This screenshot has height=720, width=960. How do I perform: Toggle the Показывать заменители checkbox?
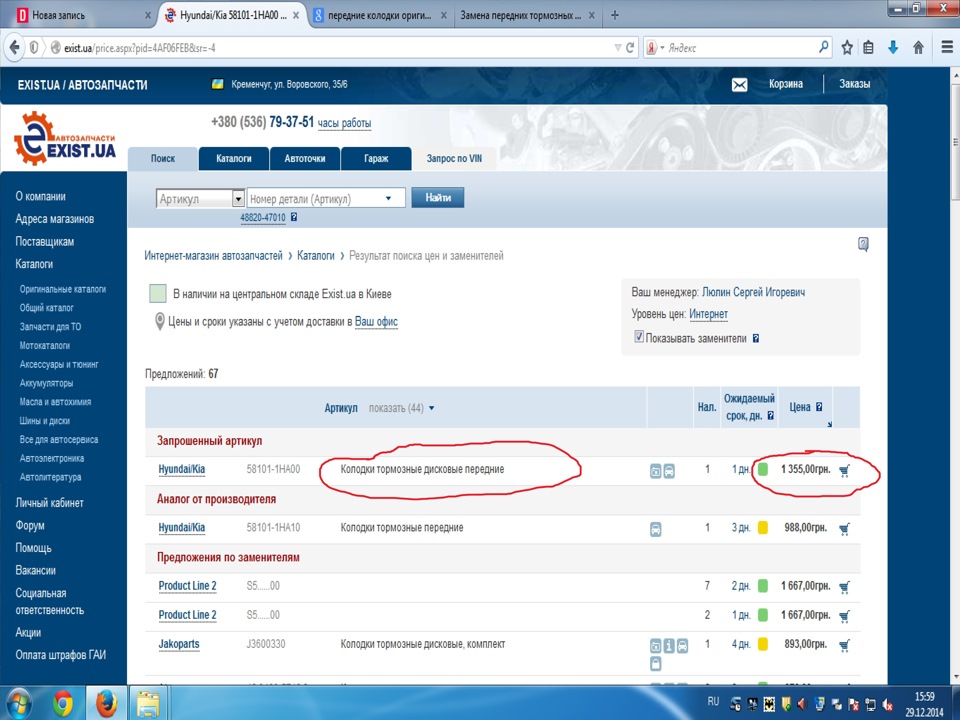[639, 337]
